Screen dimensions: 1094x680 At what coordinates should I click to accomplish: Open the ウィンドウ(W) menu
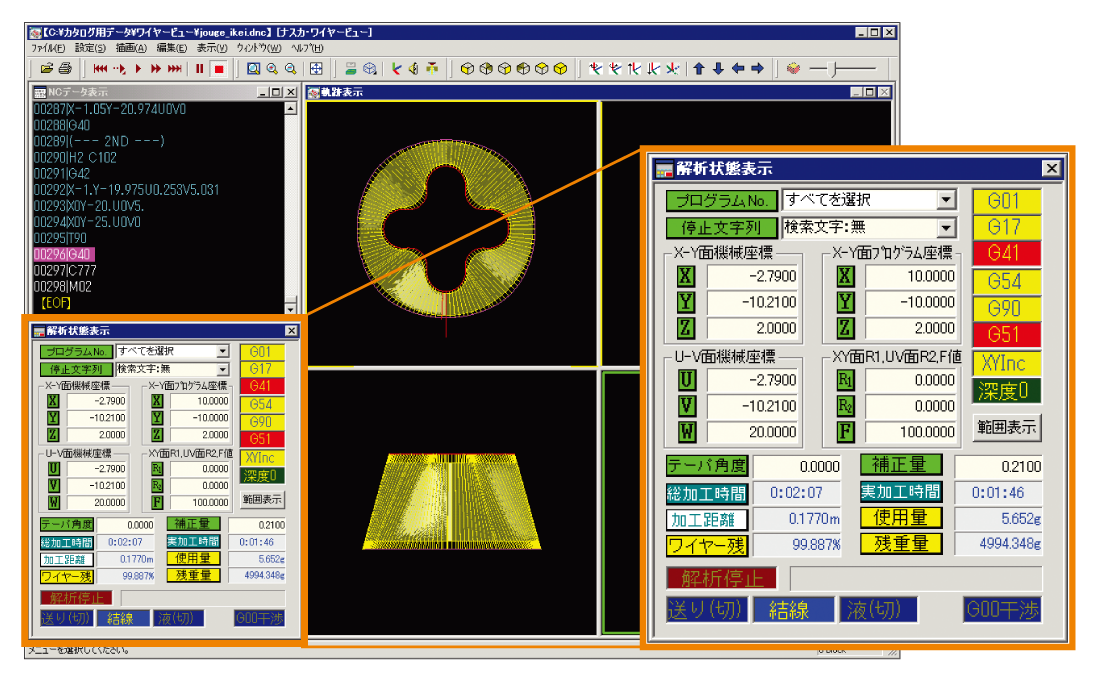click(x=259, y=48)
